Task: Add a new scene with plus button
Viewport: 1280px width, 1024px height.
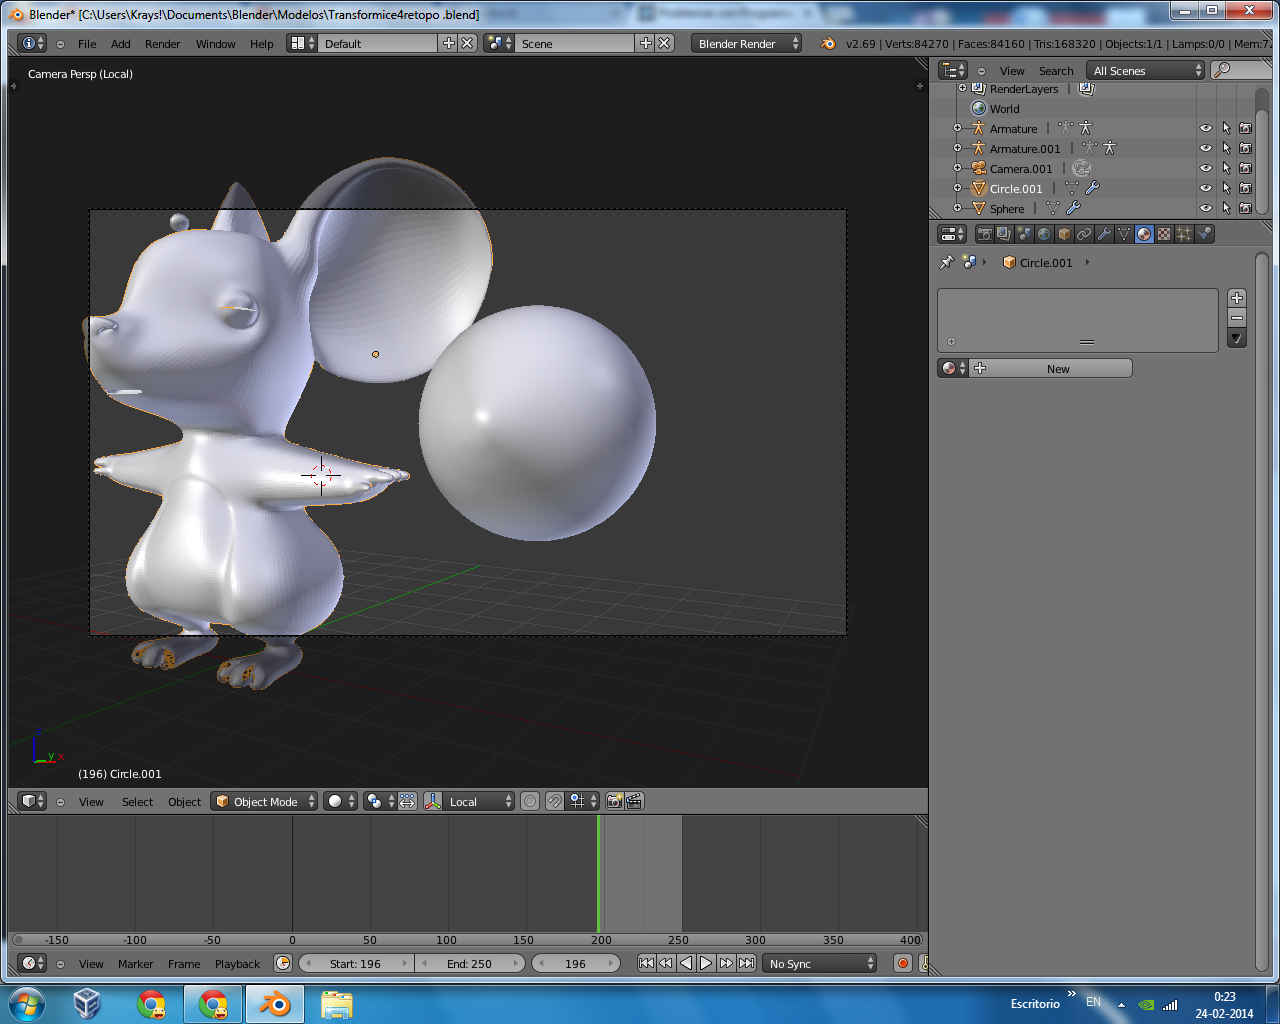Action: click(646, 43)
